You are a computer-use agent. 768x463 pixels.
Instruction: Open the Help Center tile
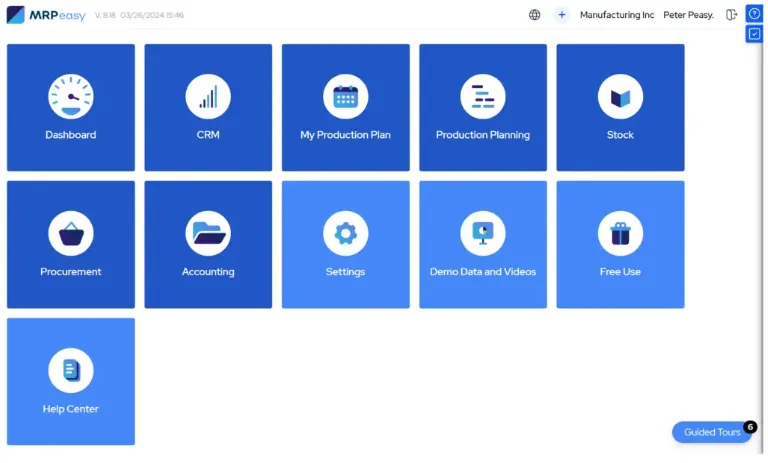[70, 381]
